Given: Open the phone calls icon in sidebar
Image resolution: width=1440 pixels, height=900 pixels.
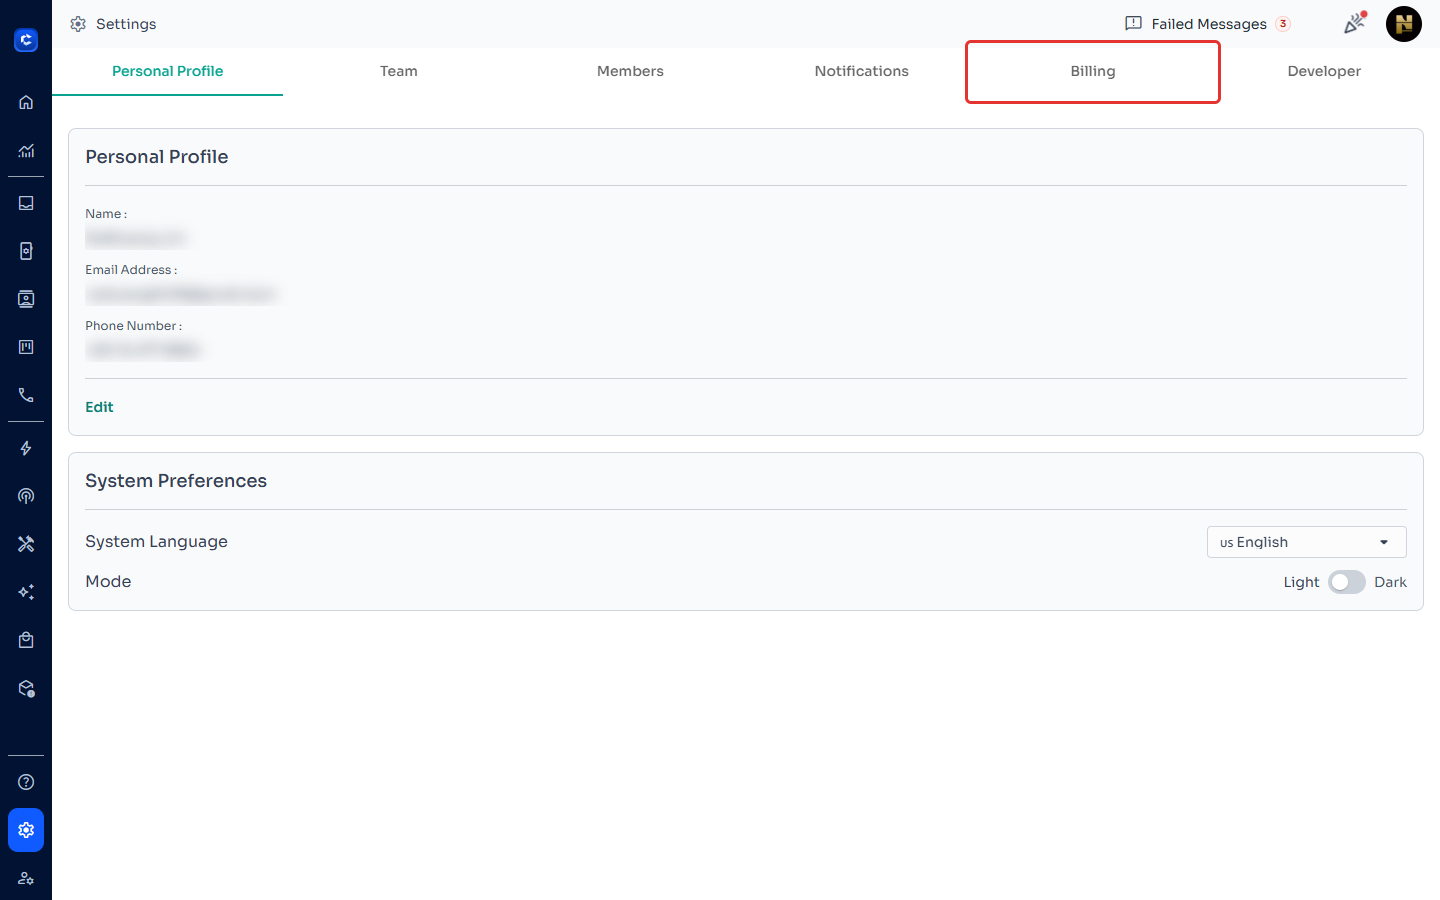Looking at the screenshot, I should coord(26,395).
